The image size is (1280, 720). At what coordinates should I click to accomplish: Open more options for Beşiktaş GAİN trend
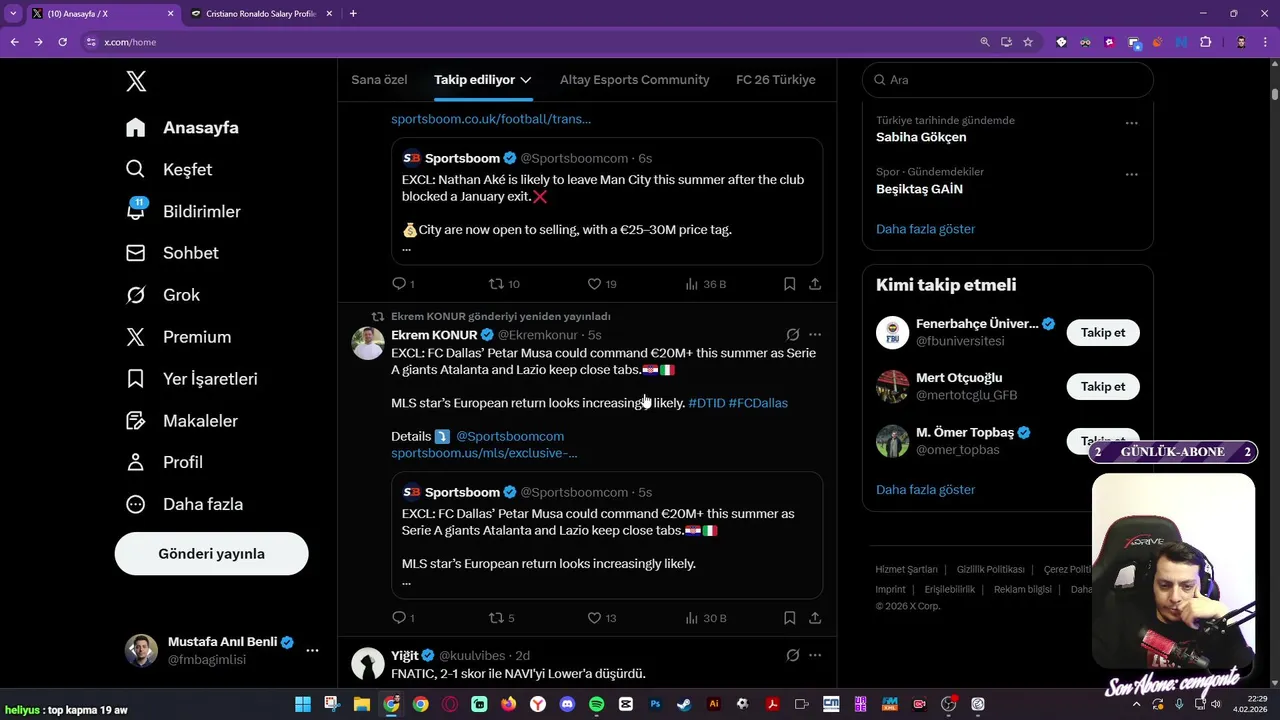[x=1132, y=174]
